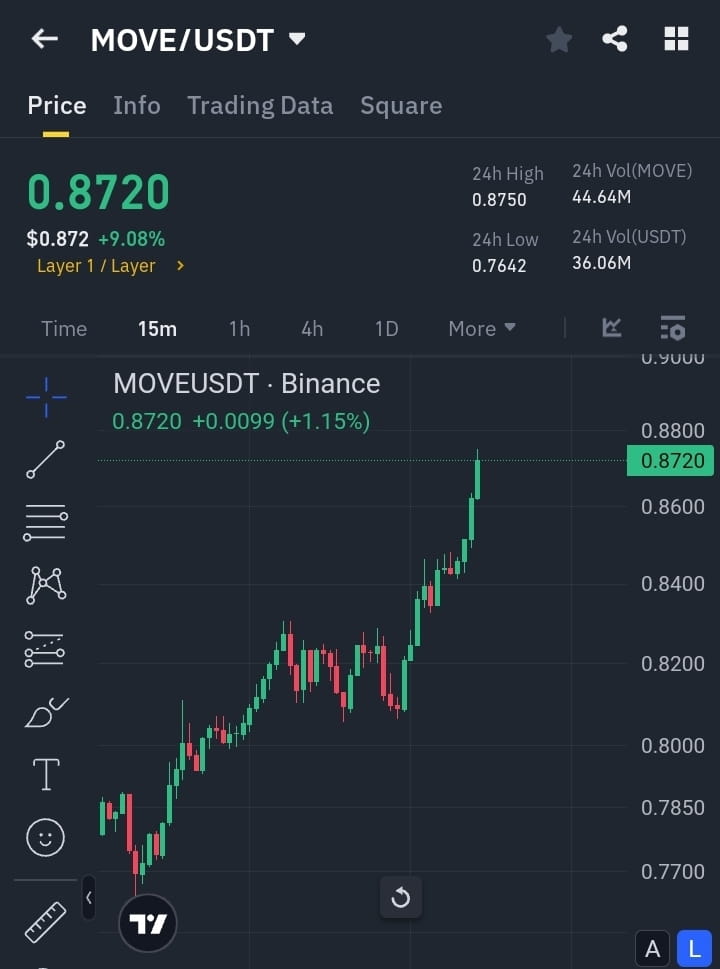Open the emoji sticker tool

(46, 837)
